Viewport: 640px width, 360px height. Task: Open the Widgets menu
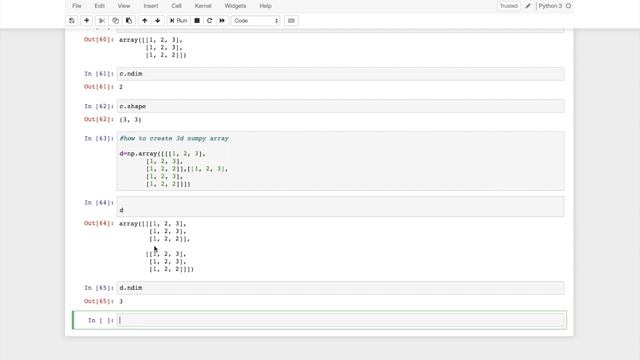(x=236, y=6)
